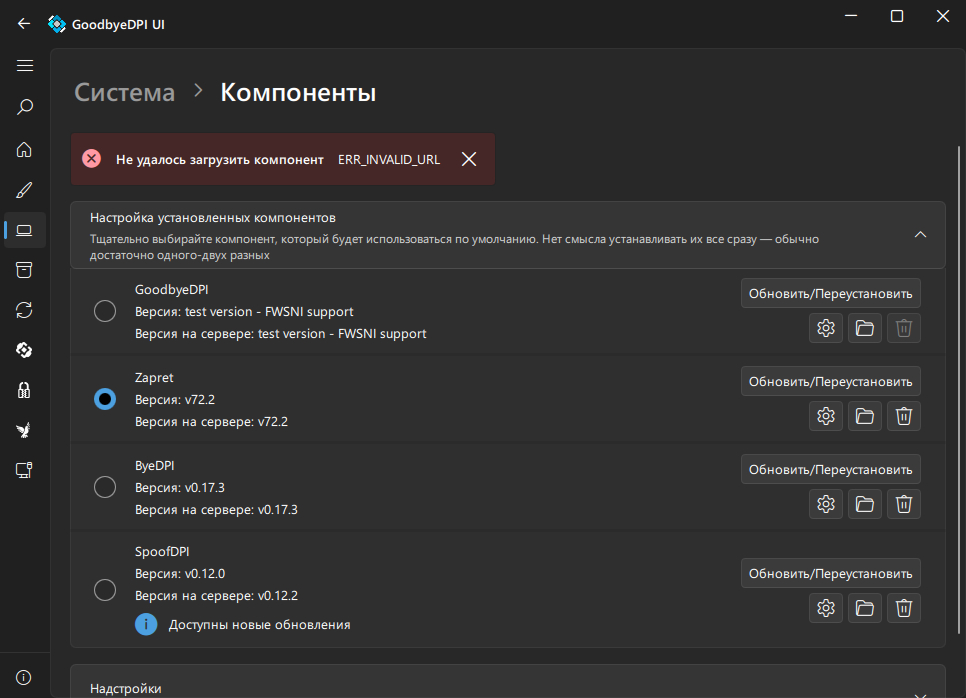Collapse the installed components settings section

pyautogui.click(x=920, y=235)
